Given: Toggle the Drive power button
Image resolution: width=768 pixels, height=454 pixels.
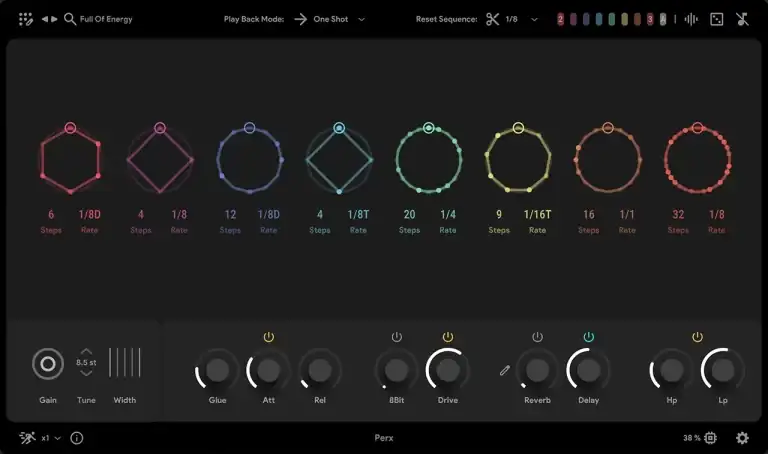Looking at the screenshot, I should coord(448,337).
